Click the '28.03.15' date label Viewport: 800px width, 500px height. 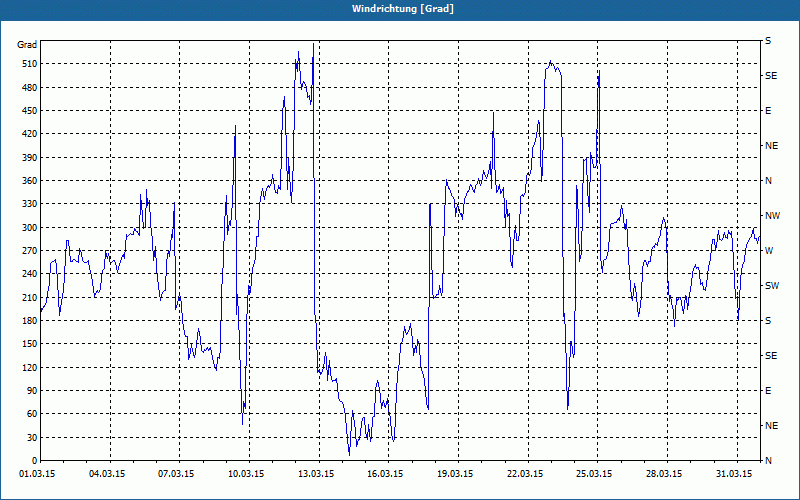click(x=664, y=474)
